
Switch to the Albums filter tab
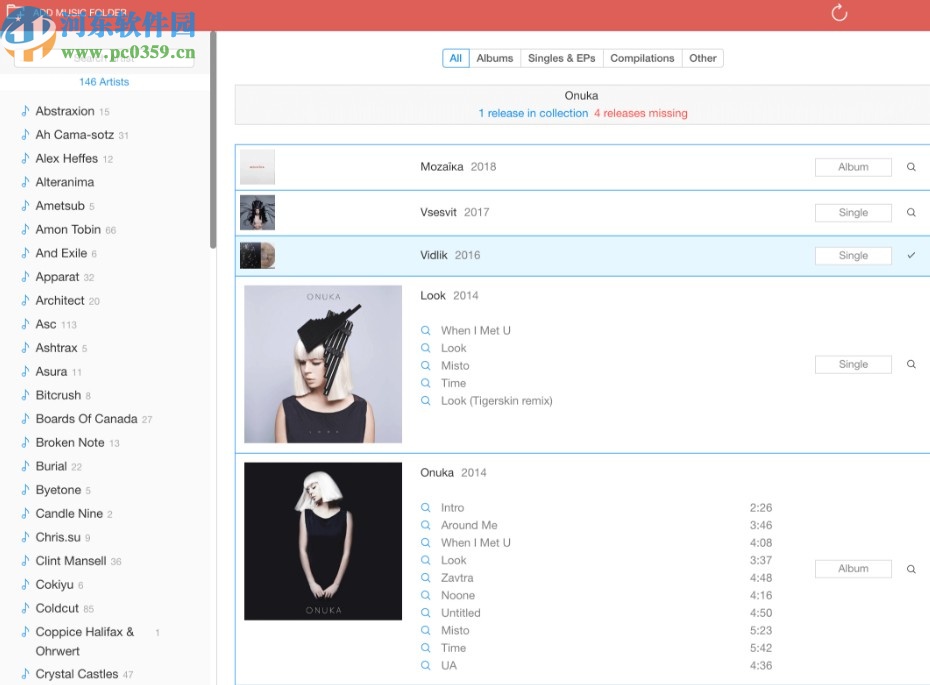click(494, 58)
